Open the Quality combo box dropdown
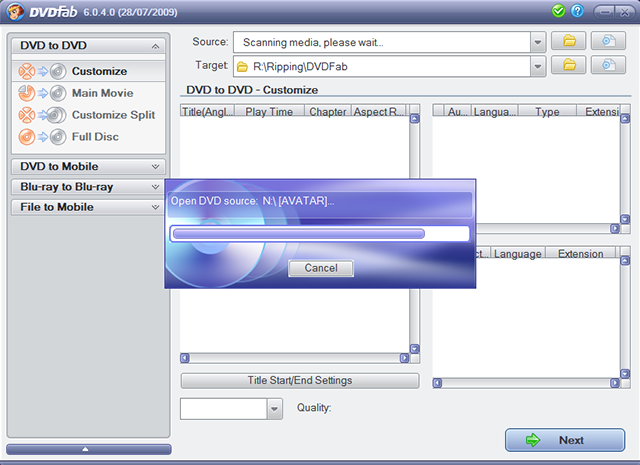 [275, 409]
